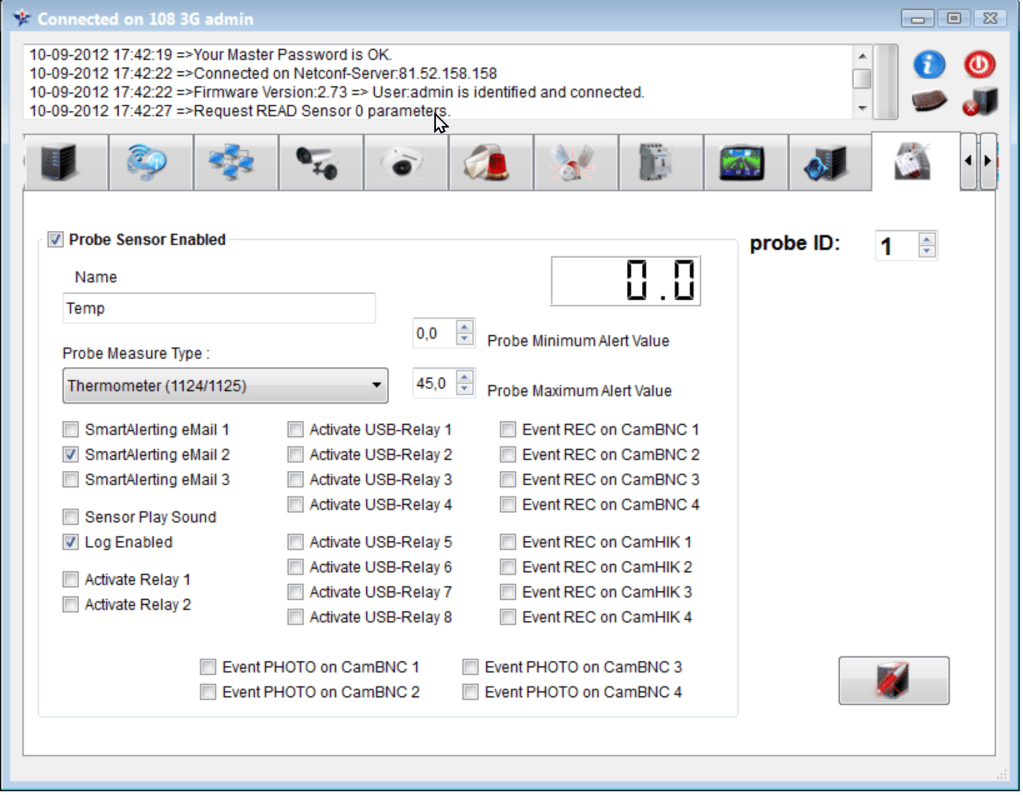The width and height of the screenshot is (1023, 795).
Task: Toggle the Probe Sensor Enabled checkbox
Action: (x=55, y=240)
